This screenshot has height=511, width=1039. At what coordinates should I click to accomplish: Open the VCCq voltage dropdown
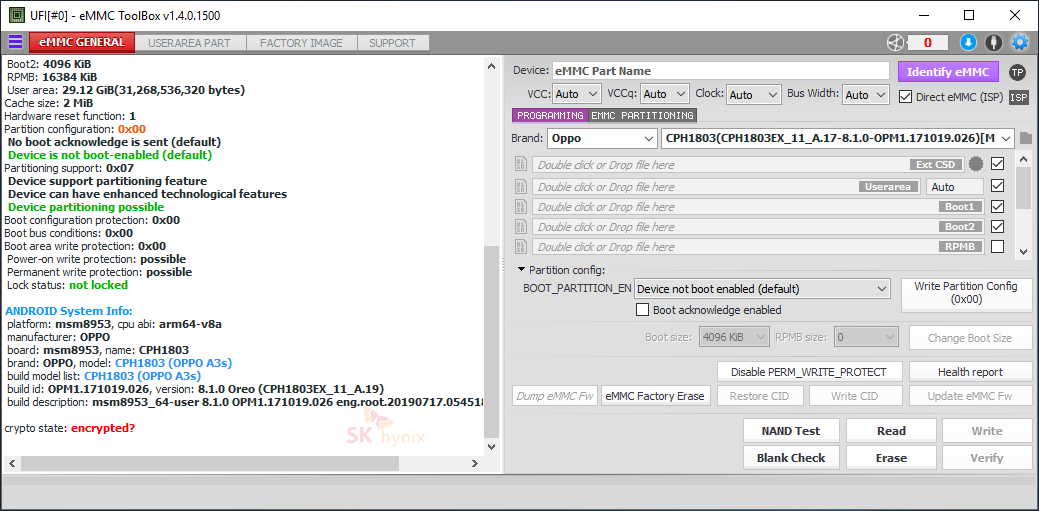pyautogui.click(x=665, y=94)
